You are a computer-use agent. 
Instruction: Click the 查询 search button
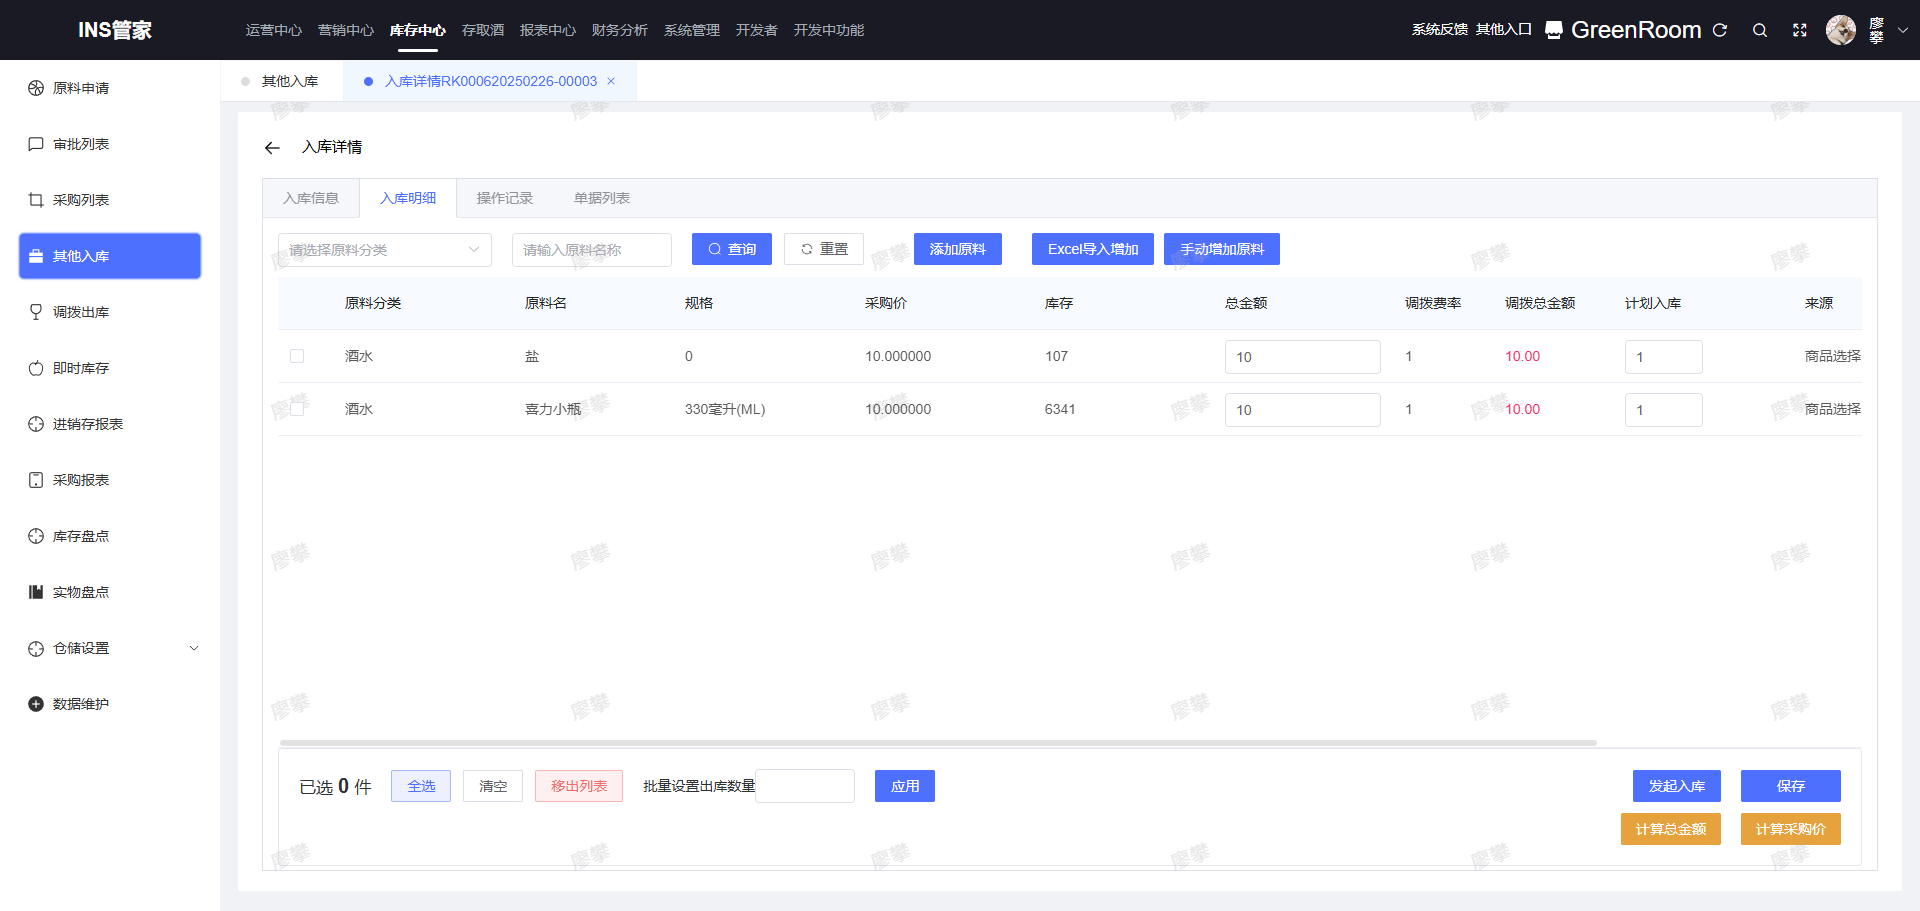pos(732,249)
